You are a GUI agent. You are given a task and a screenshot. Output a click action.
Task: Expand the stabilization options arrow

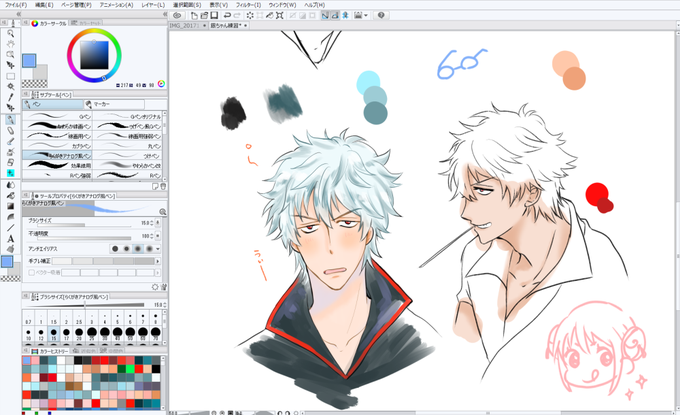point(158,261)
